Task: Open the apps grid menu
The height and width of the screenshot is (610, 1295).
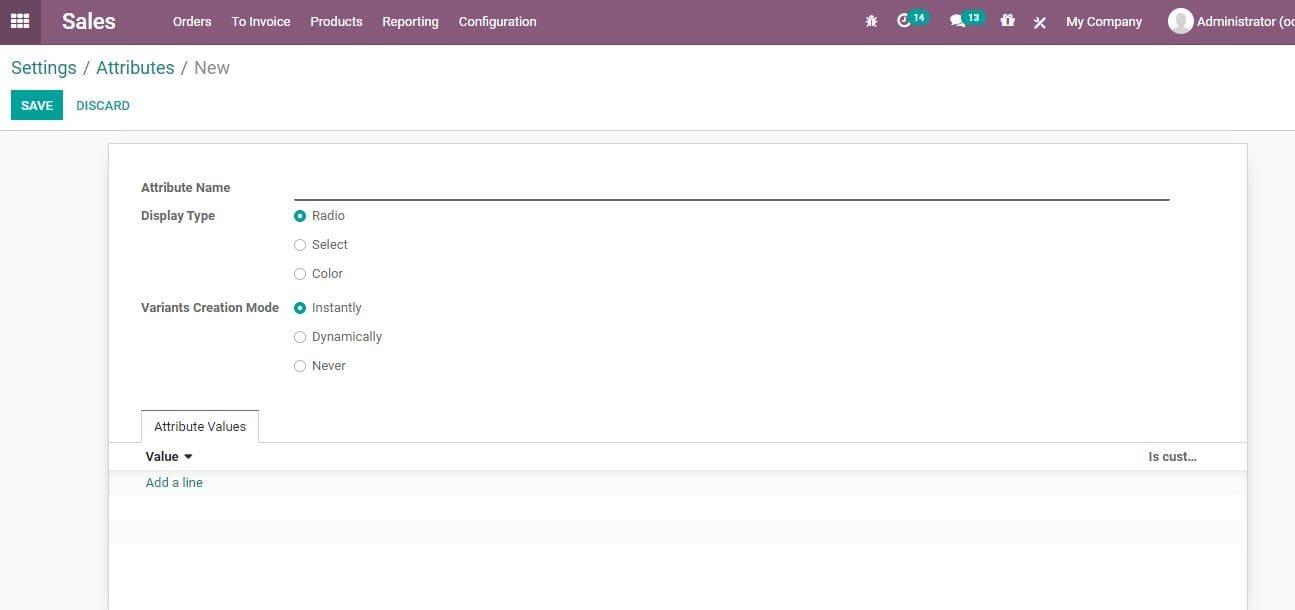Action: (19, 20)
